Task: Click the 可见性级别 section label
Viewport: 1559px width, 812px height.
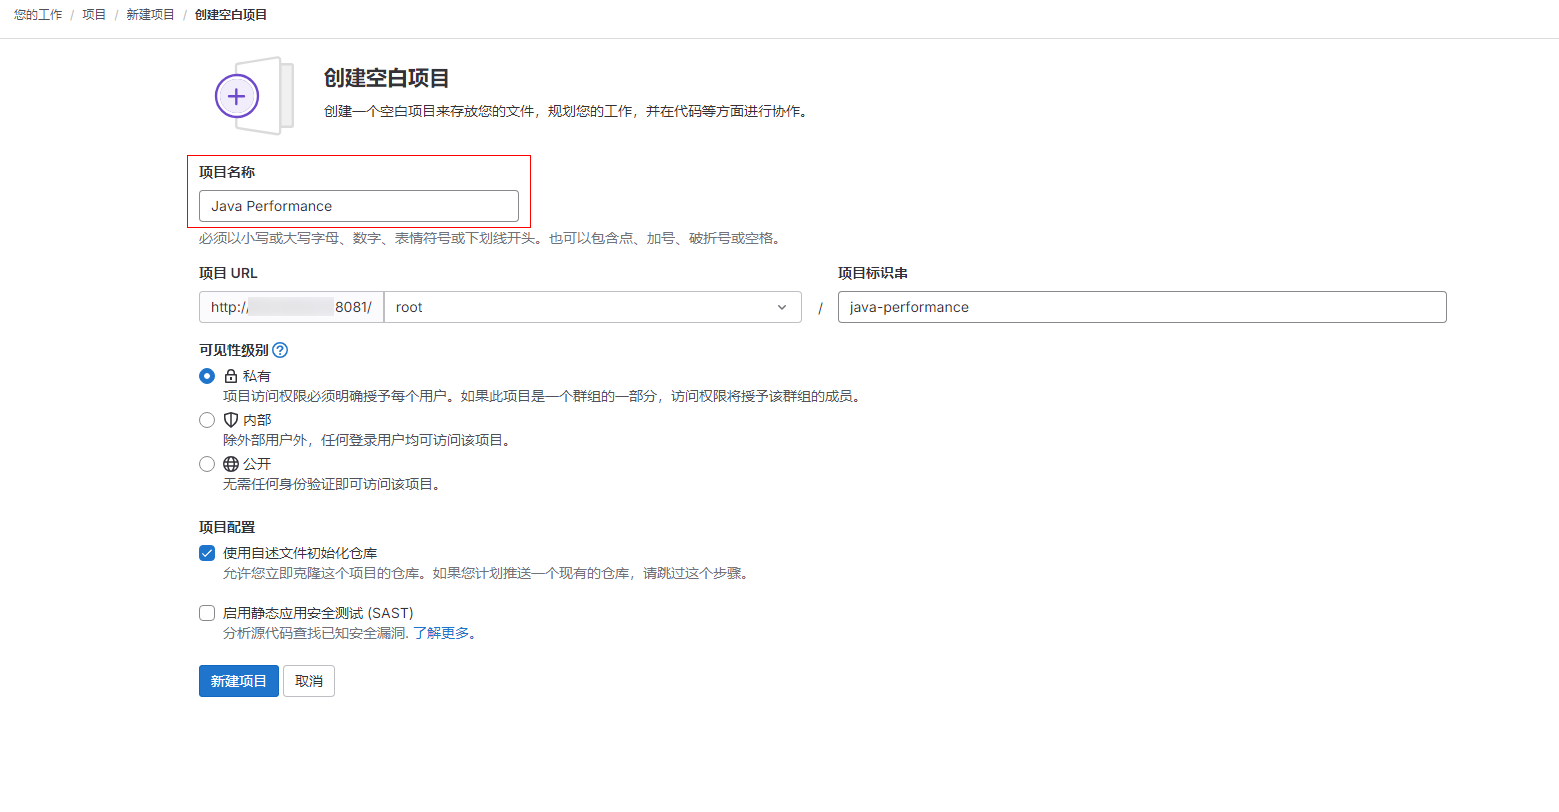Action: pos(234,350)
